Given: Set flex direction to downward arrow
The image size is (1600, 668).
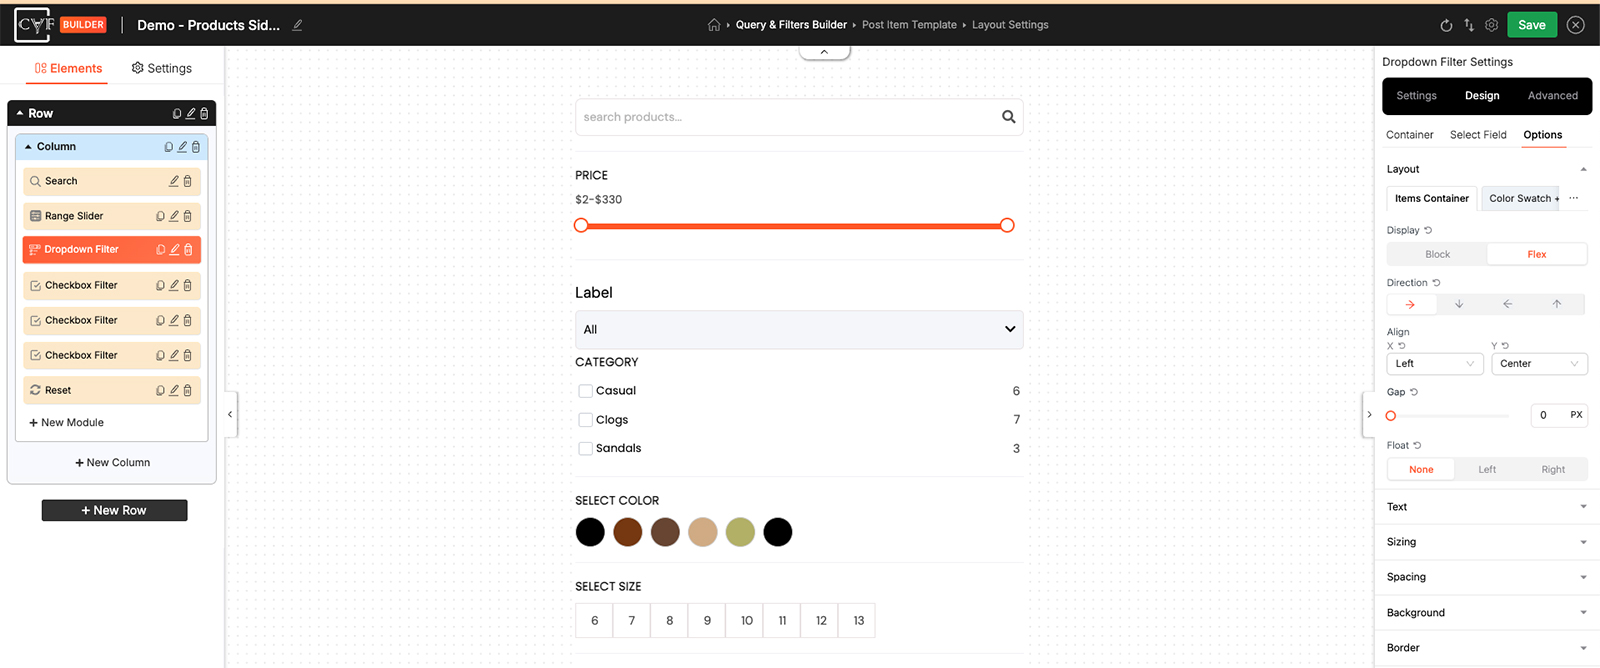Looking at the screenshot, I should coord(1459,304).
